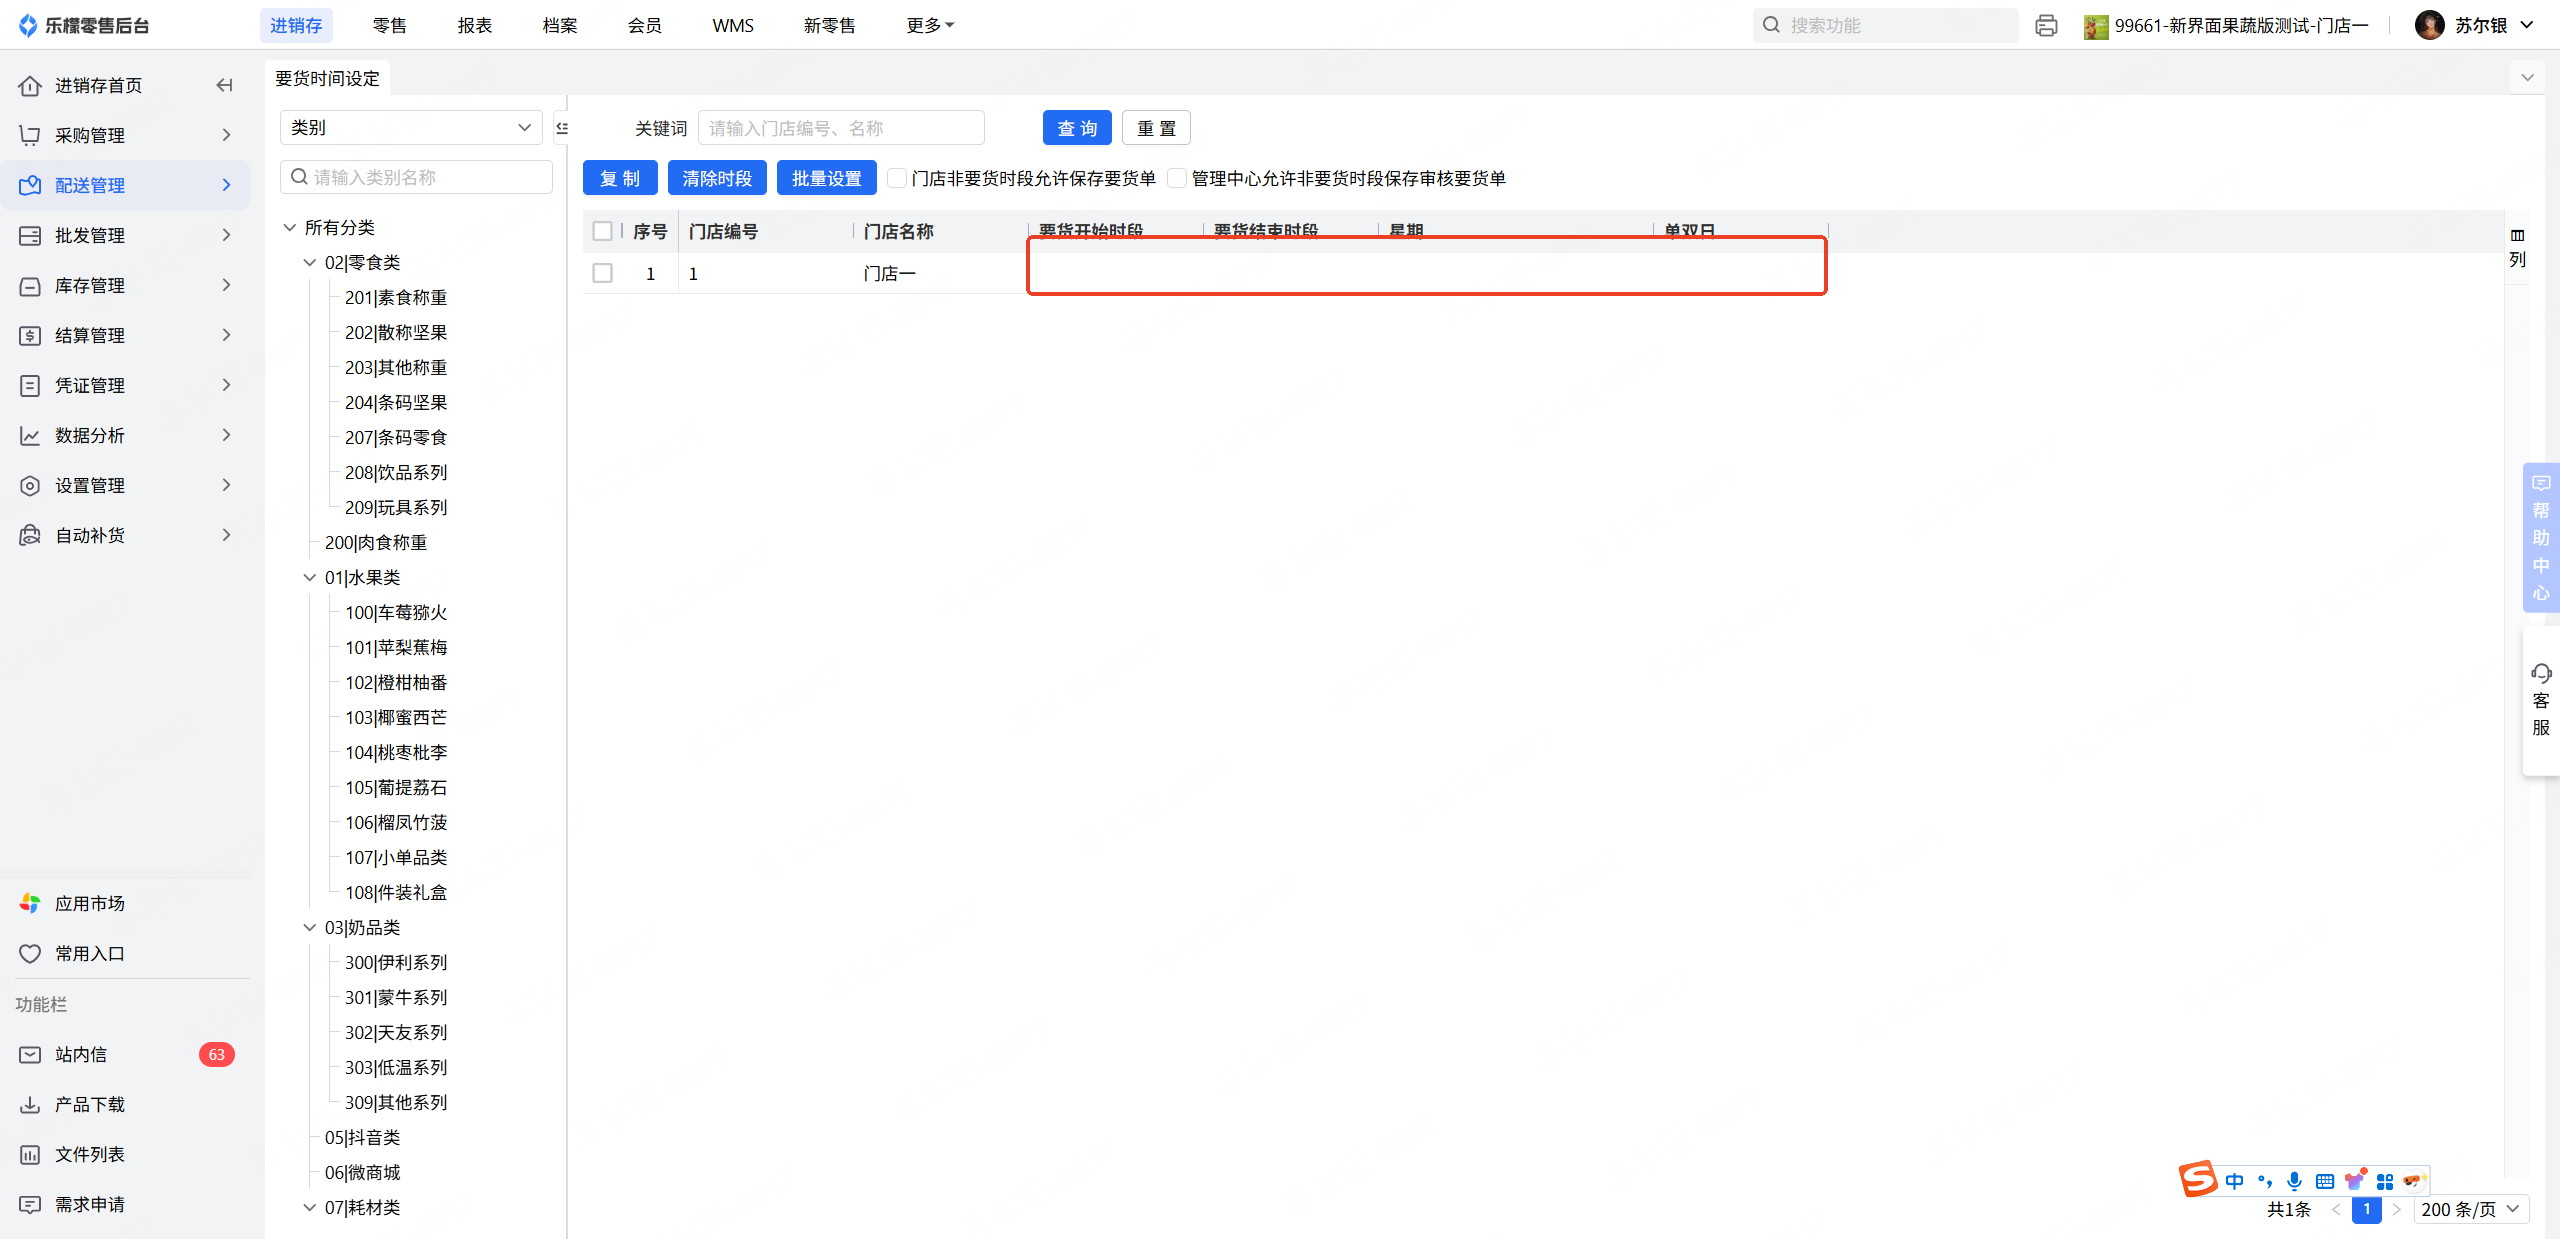Click the printer icon in top bar
2560x1239 pixels.
coord(2046,25)
